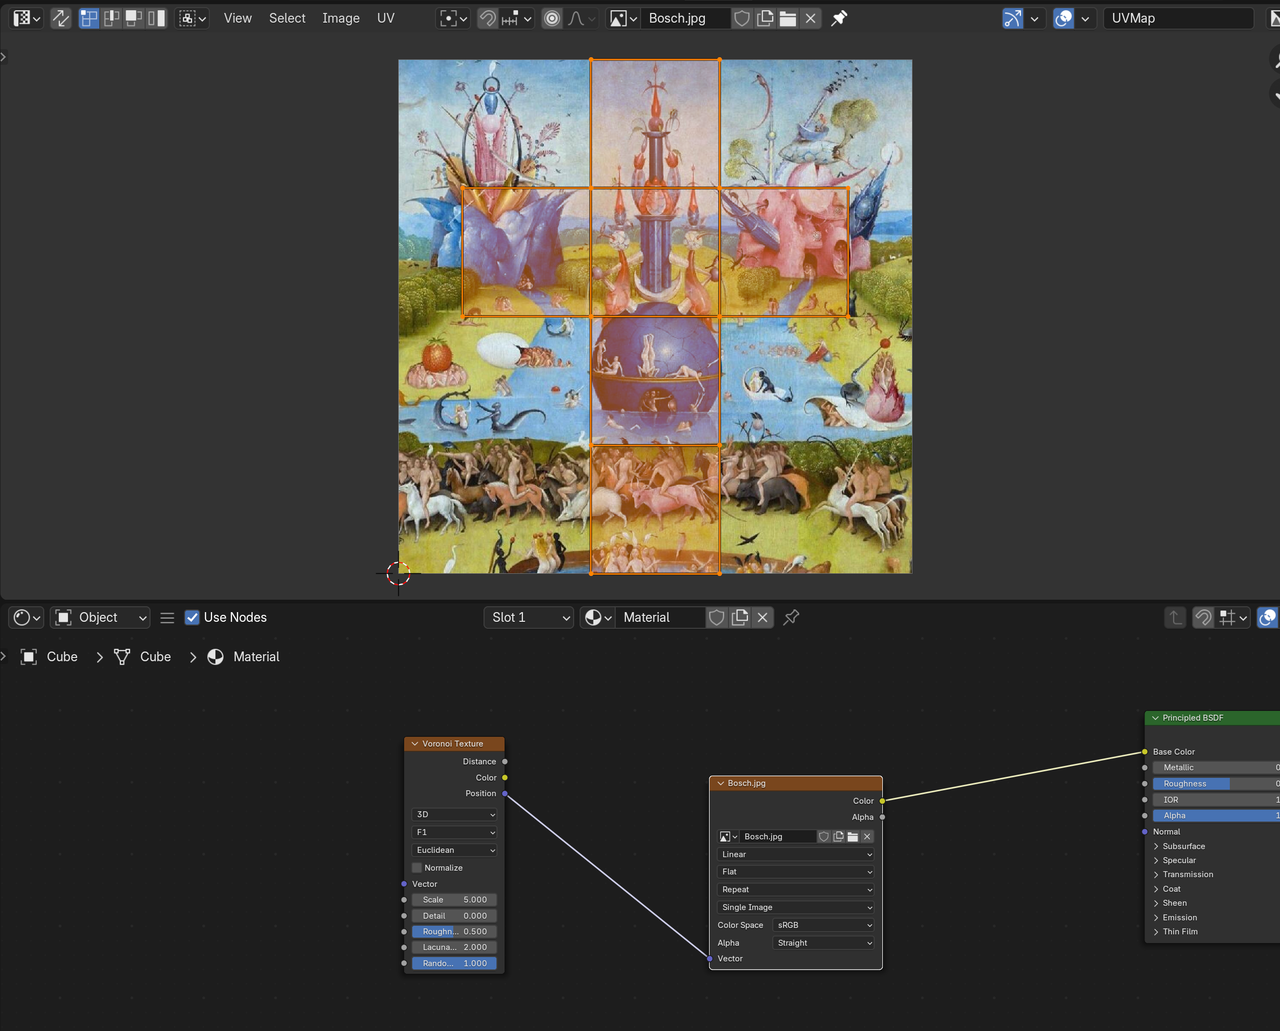This screenshot has height=1031, width=1280.
Task: Open the Euclidean distance dropdown
Action: pos(455,850)
